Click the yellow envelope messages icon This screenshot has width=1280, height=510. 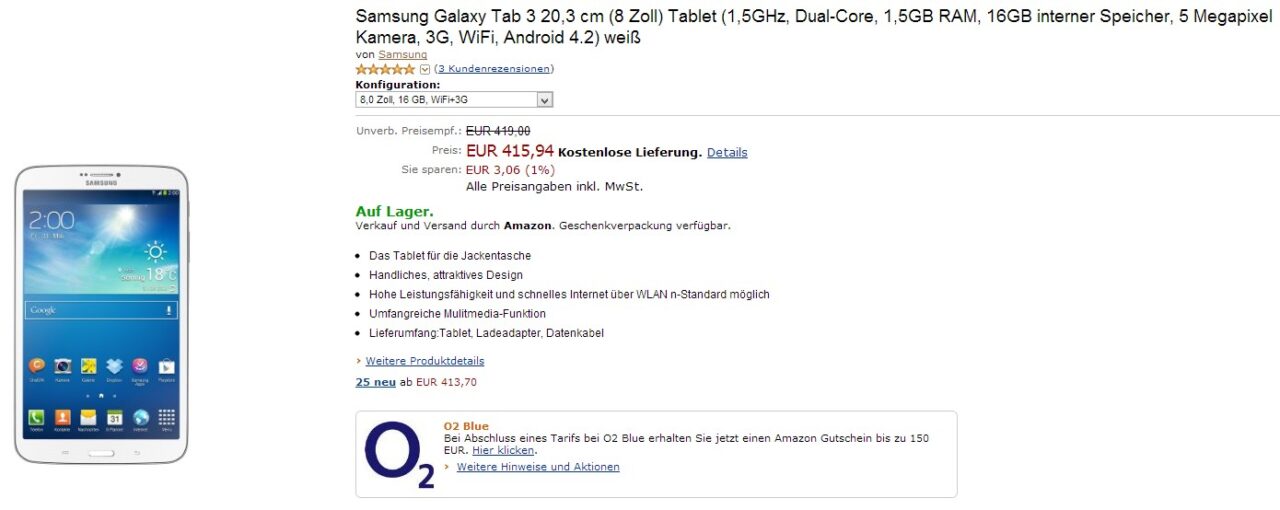[x=88, y=417]
